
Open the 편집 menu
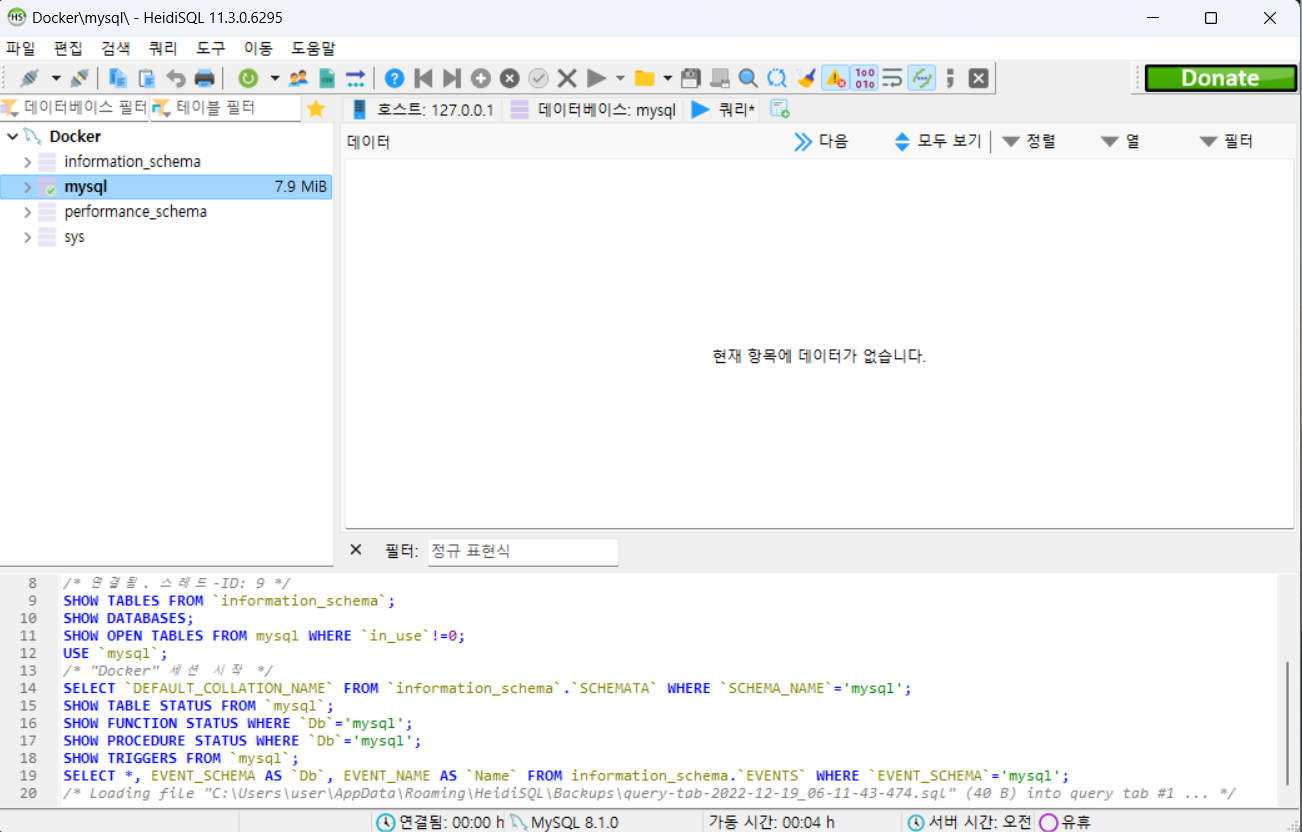69,48
